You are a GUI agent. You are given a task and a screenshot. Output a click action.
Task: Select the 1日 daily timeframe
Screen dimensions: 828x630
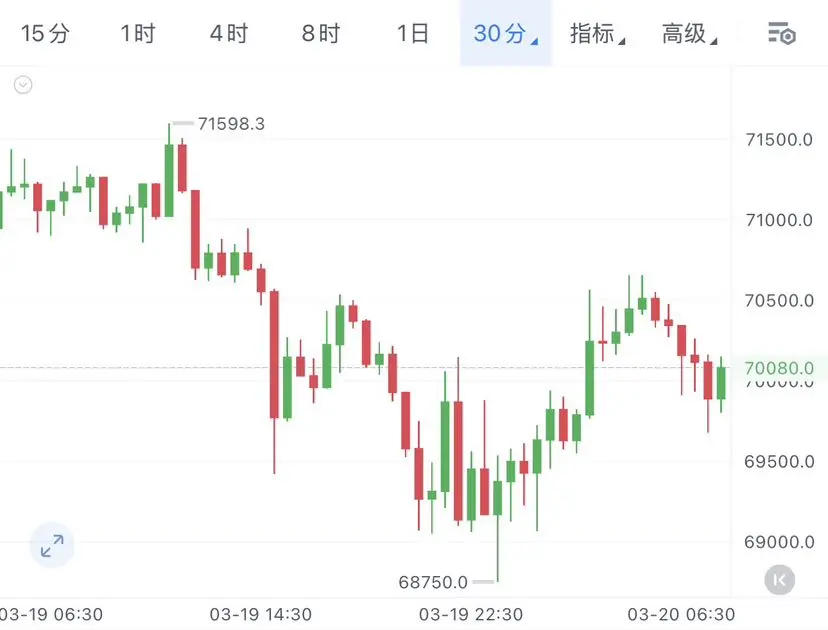pos(412,34)
